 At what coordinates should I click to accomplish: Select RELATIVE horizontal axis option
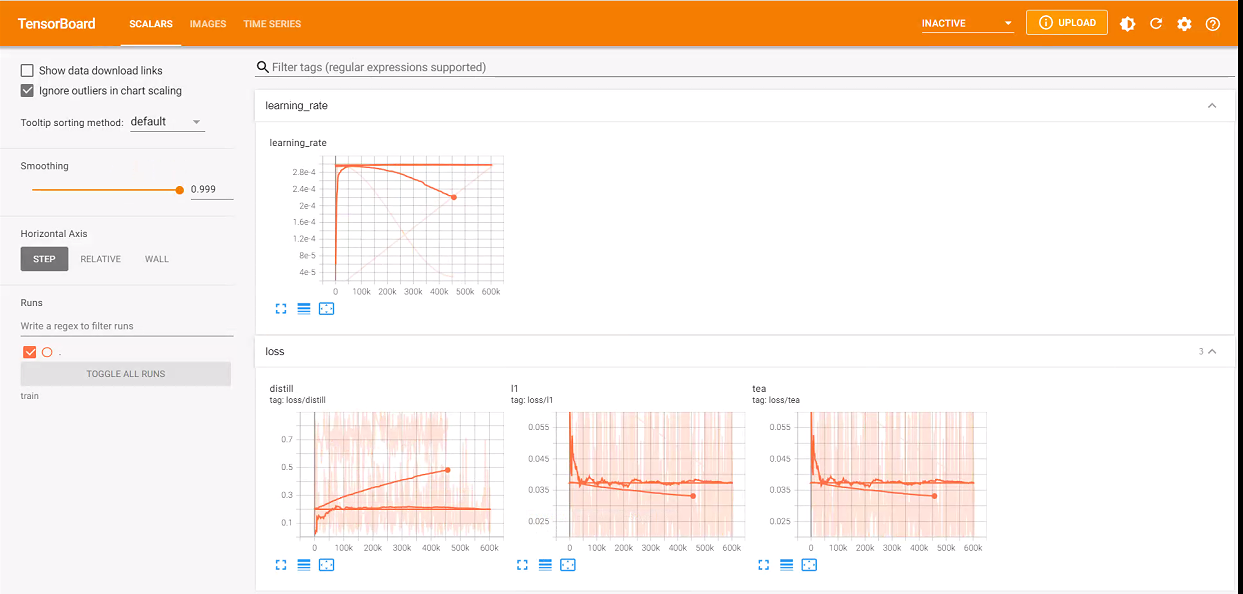[x=100, y=259]
